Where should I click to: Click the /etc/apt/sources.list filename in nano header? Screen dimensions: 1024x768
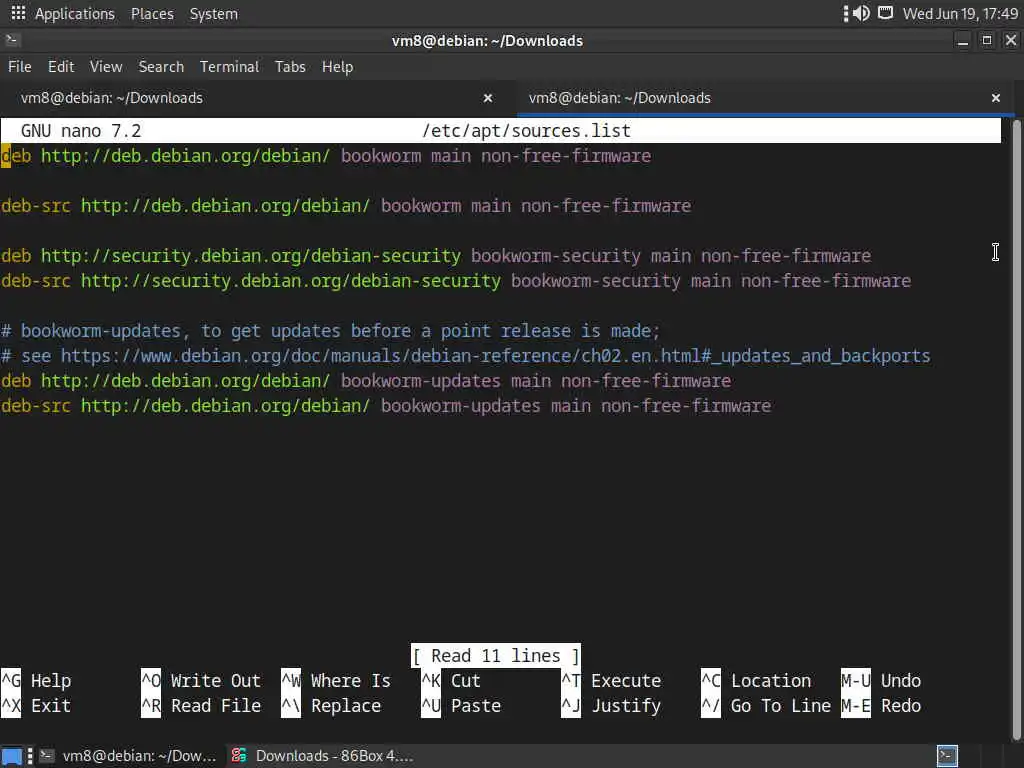click(x=526, y=131)
